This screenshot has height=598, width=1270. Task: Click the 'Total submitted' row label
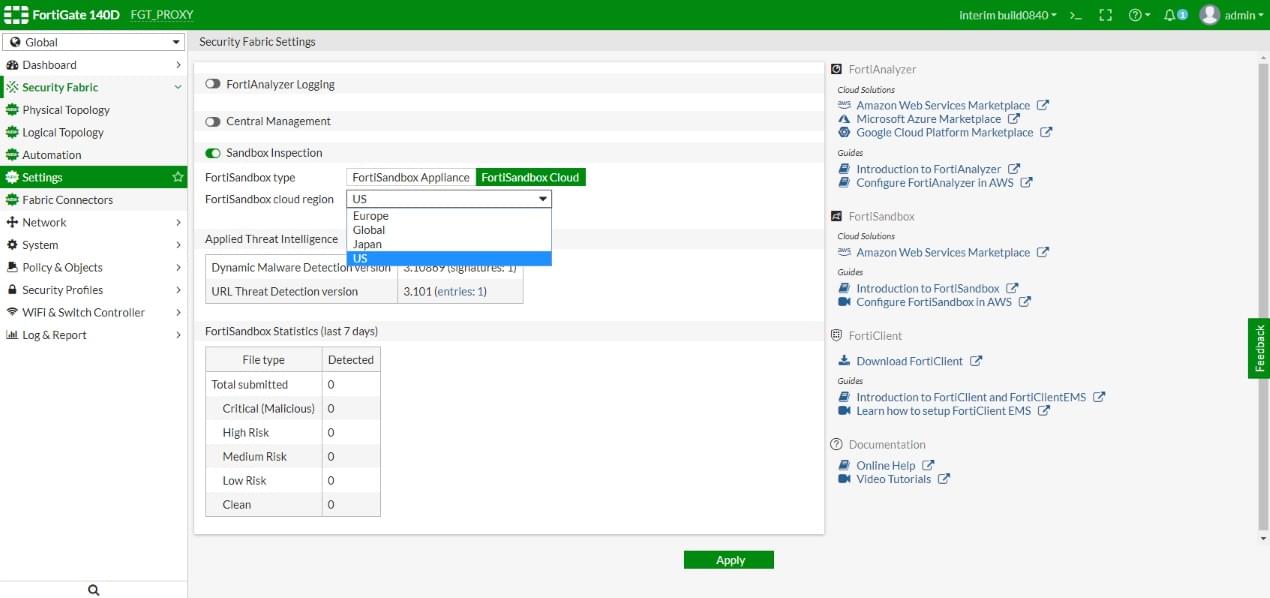point(250,384)
